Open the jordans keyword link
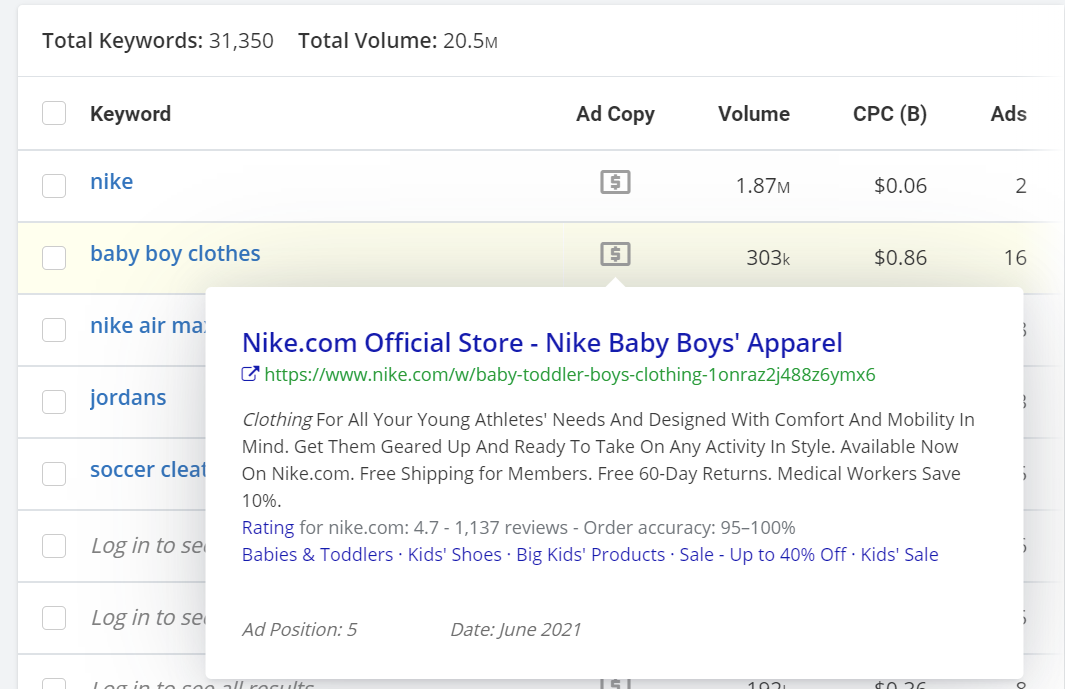This screenshot has width=1065, height=689. pos(128,398)
